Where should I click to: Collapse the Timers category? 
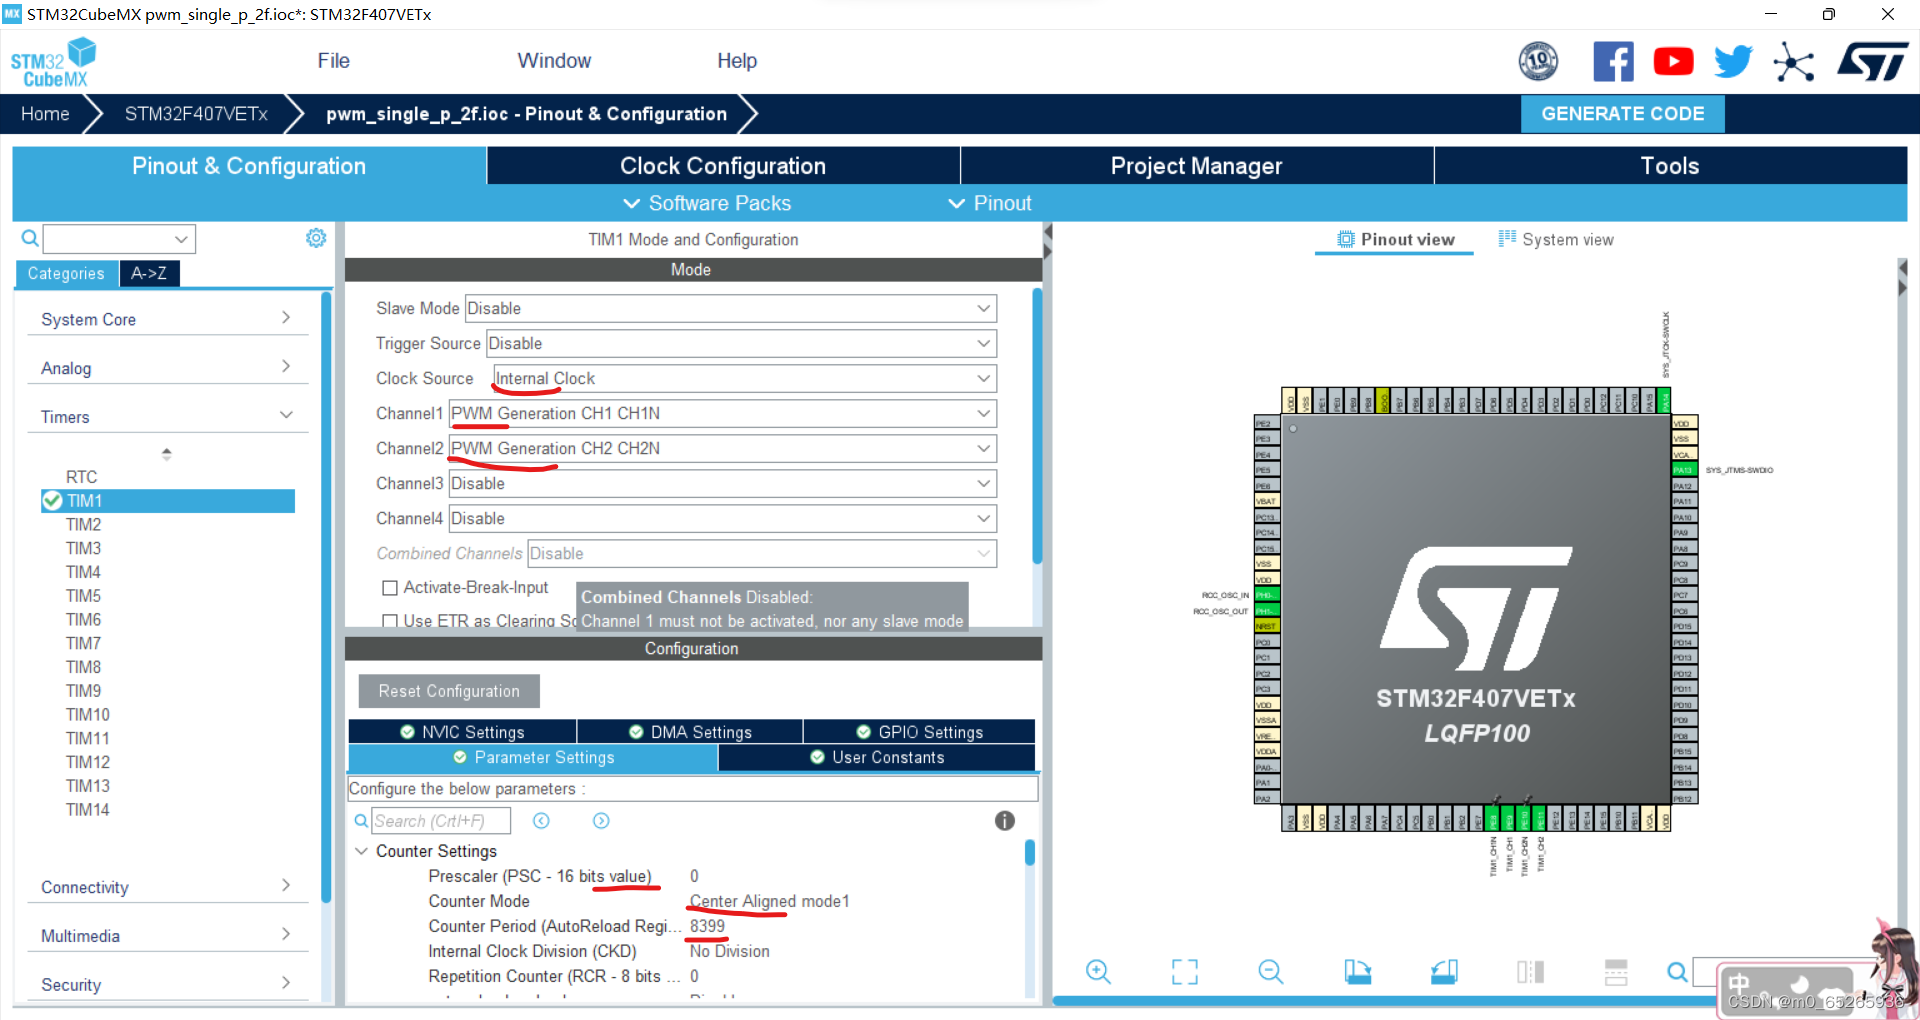point(167,417)
